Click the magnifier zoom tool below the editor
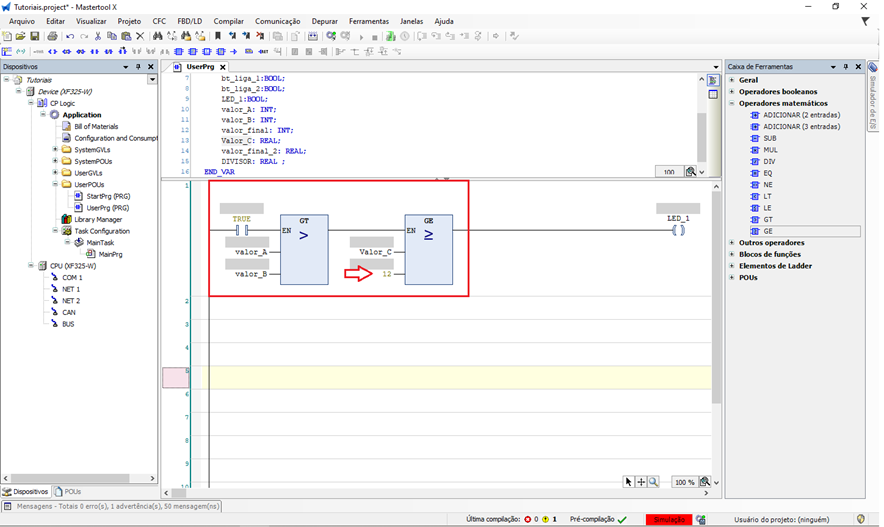 [653, 482]
